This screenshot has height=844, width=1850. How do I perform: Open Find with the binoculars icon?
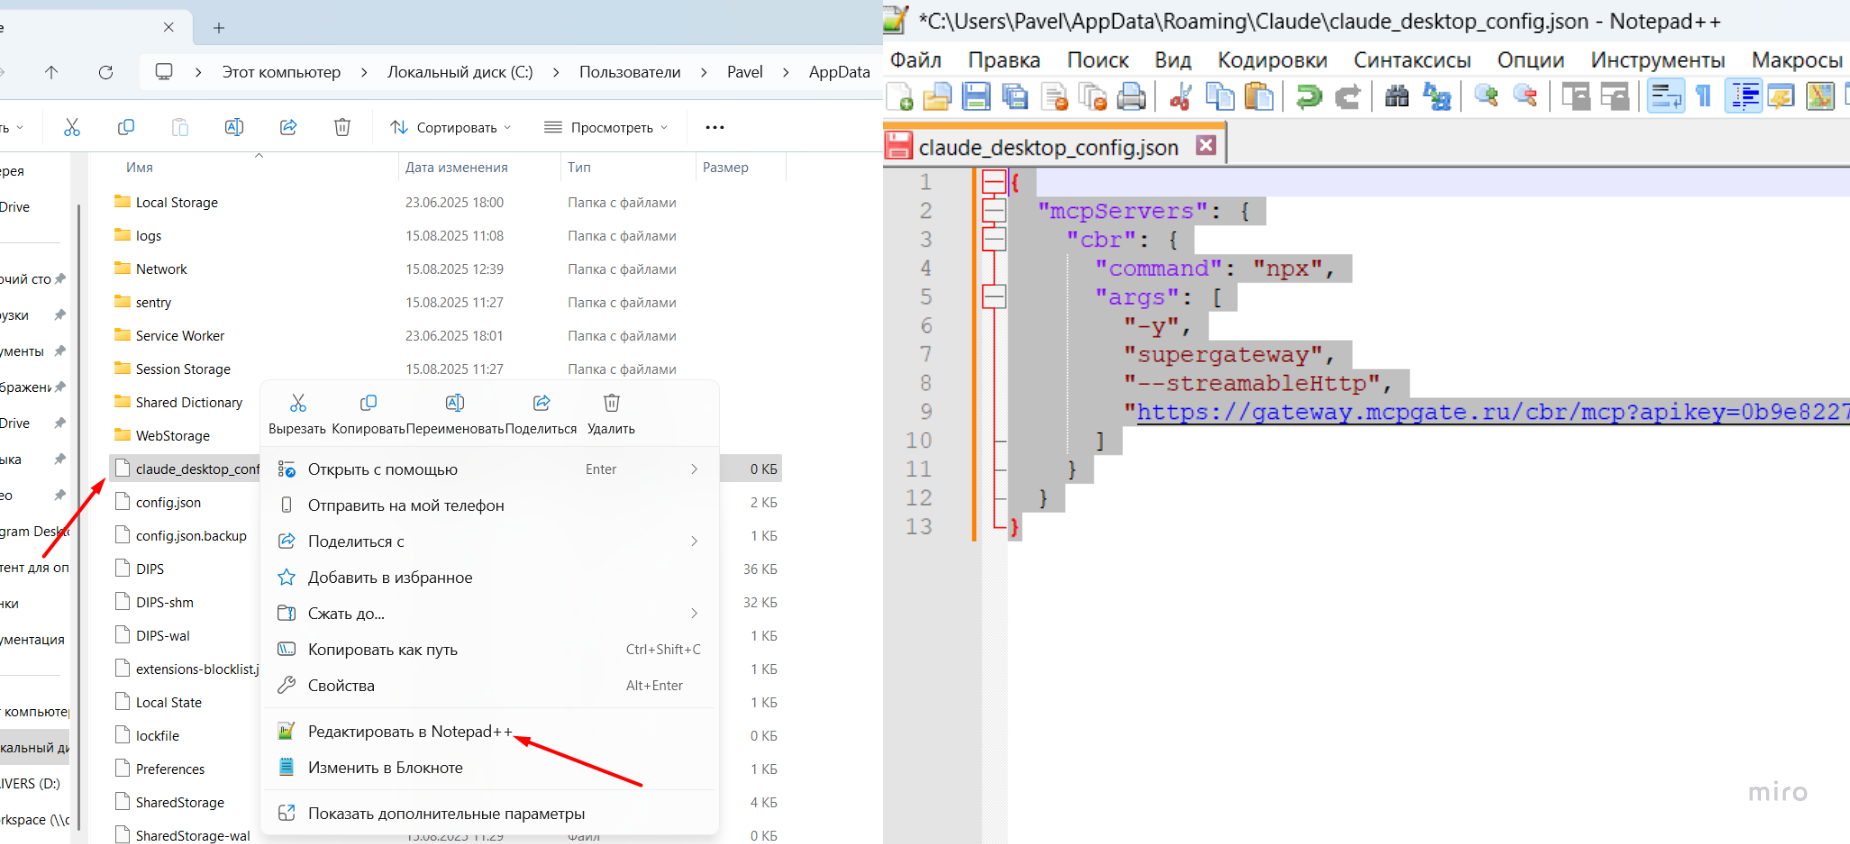click(x=1397, y=97)
